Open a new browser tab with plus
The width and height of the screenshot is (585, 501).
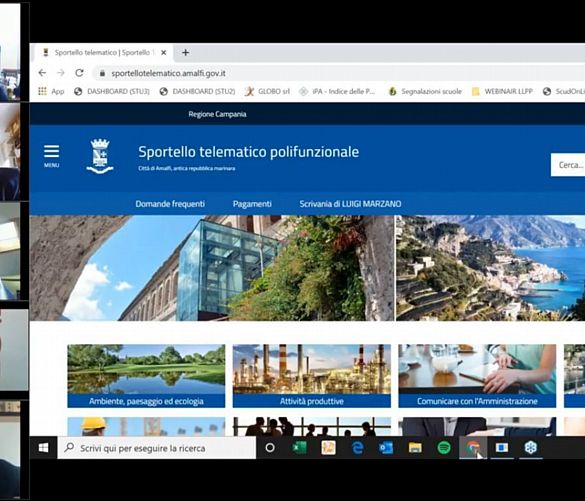tap(185, 53)
